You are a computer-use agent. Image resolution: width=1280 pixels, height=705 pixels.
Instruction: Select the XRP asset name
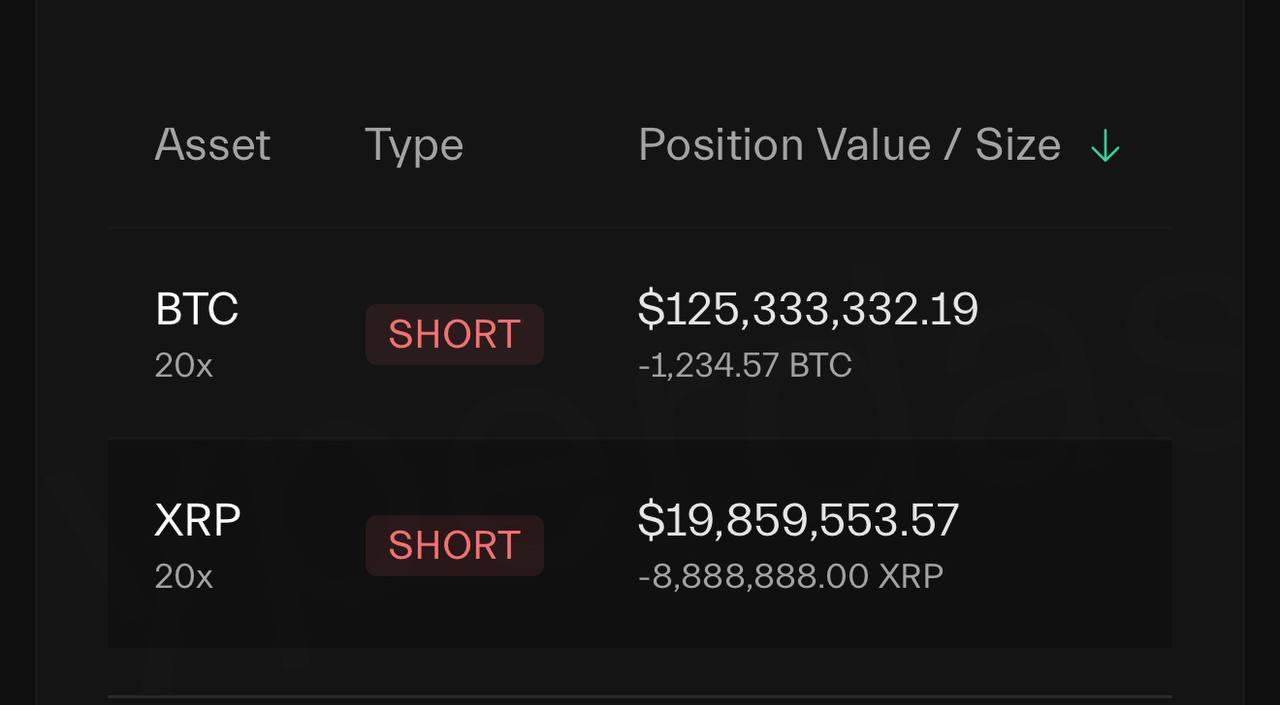(198, 521)
